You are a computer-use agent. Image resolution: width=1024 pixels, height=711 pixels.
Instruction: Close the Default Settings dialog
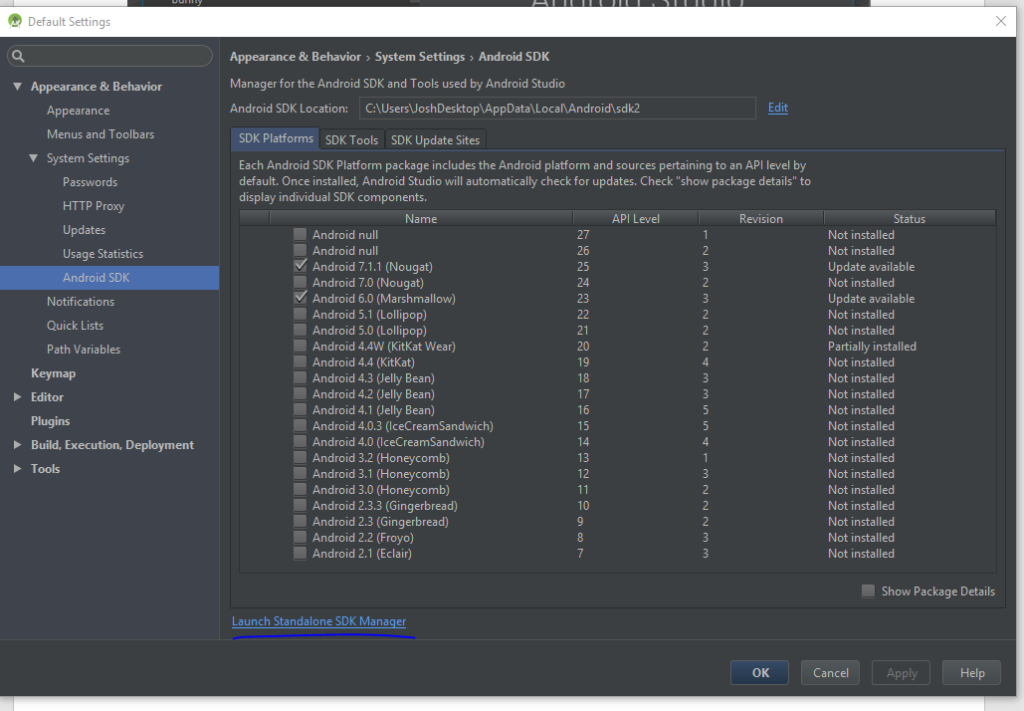tap(1000, 21)
